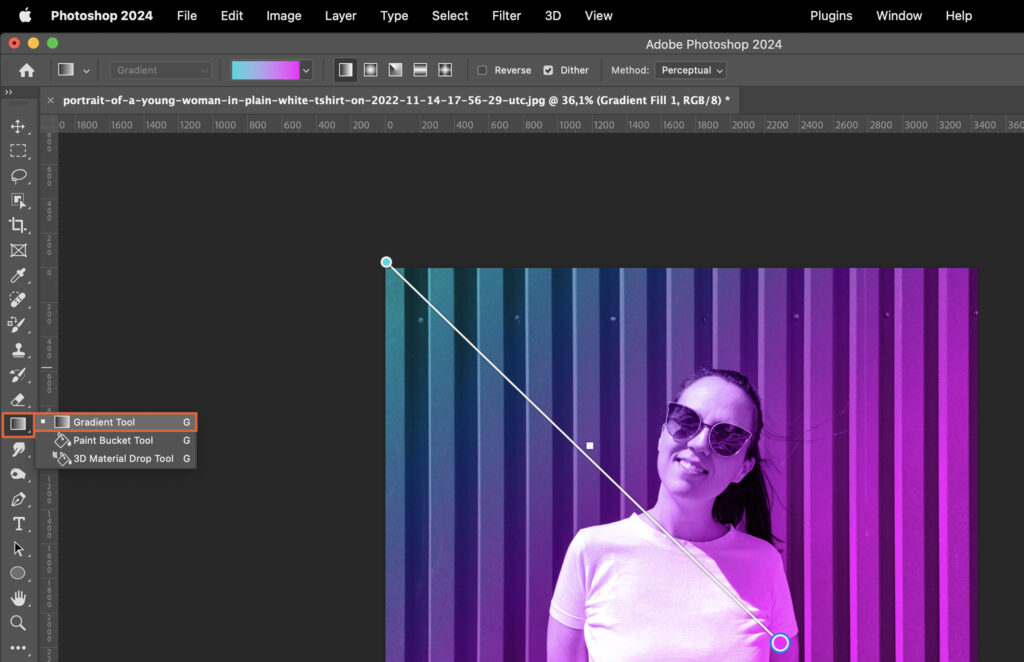Open the Filter menu
Viewport: 1024px width, 662px height.
[506, 15]
